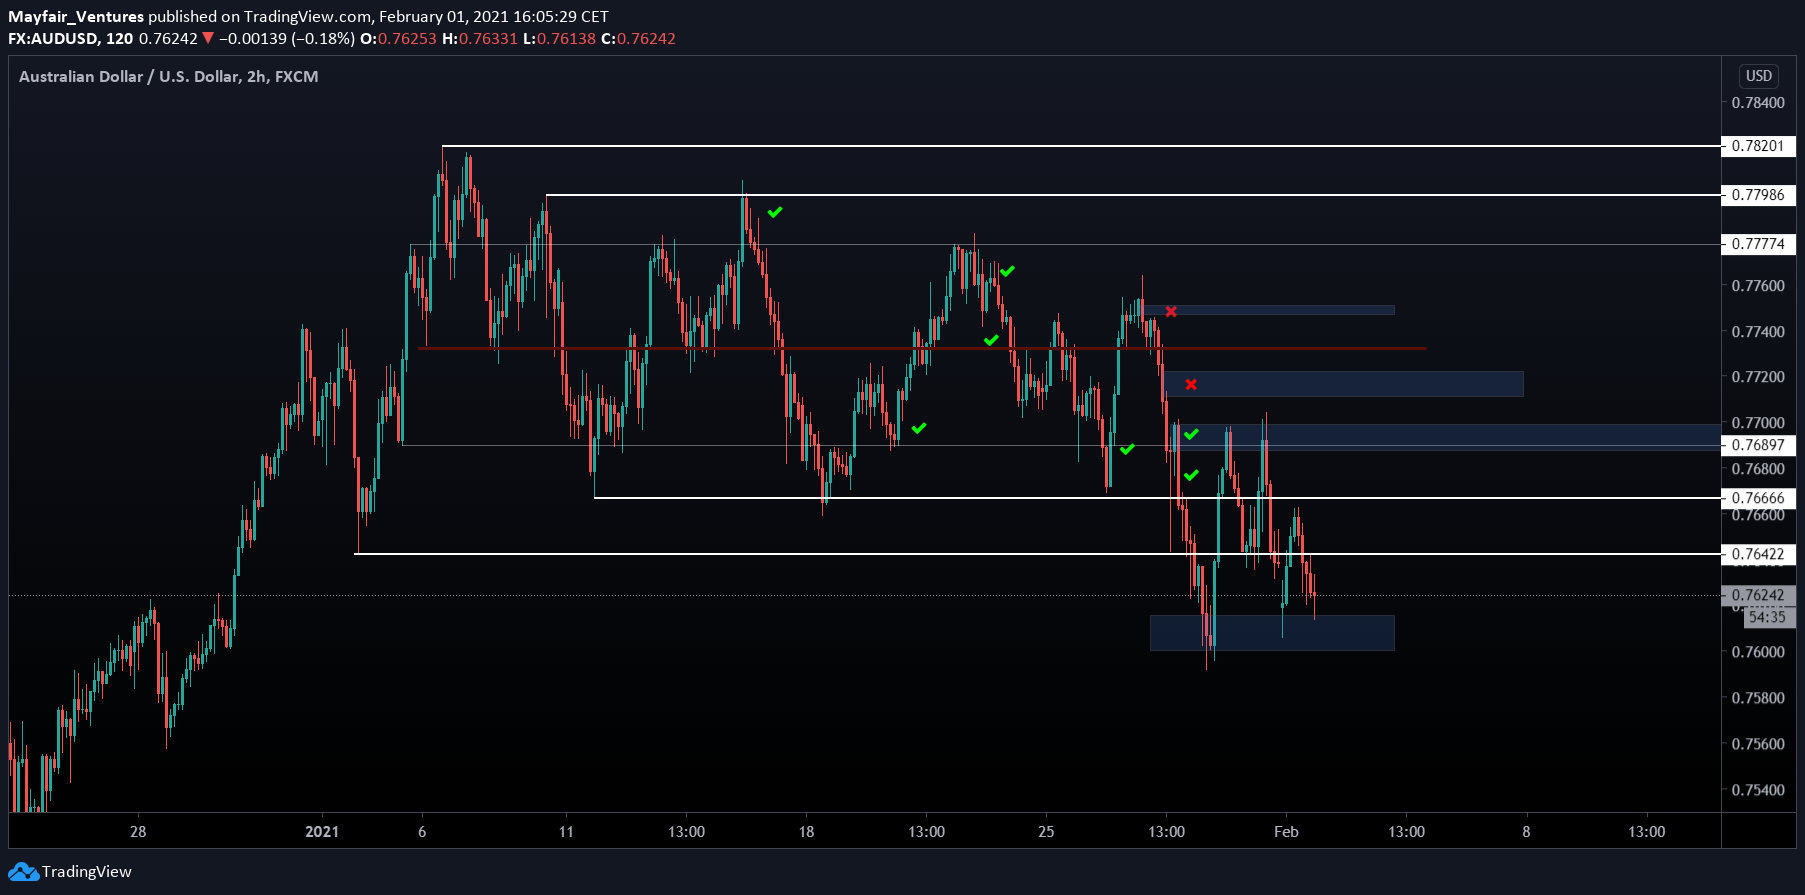Click the 0.78400 axis tick value
This screenshot has height=895, width=1805.
coord(1758,103)
